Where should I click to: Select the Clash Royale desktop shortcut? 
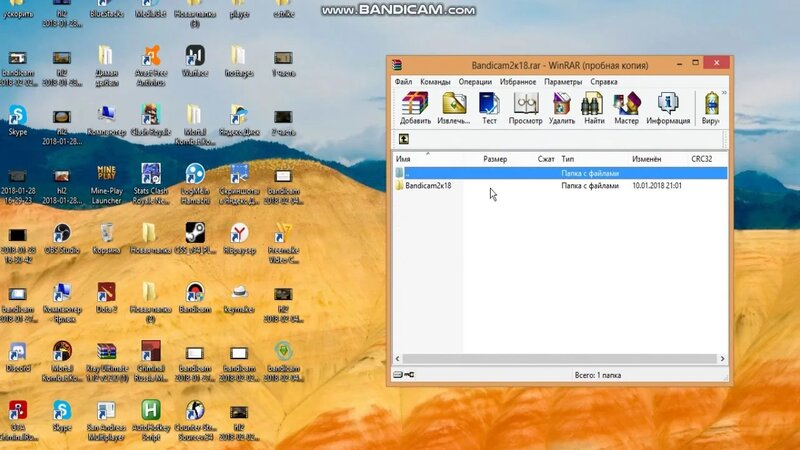[151, 120]
